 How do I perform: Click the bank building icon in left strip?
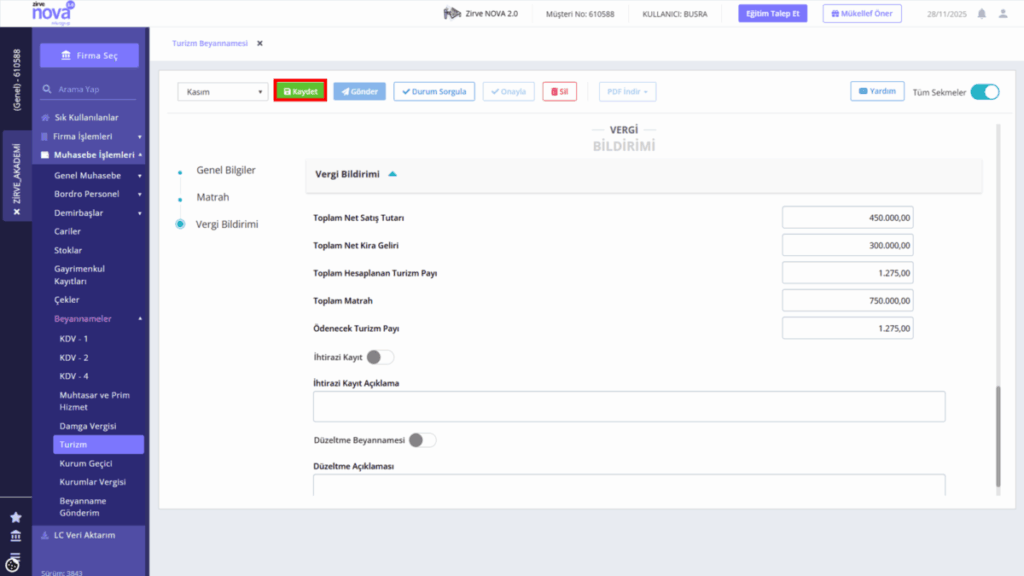pos(16,536)
